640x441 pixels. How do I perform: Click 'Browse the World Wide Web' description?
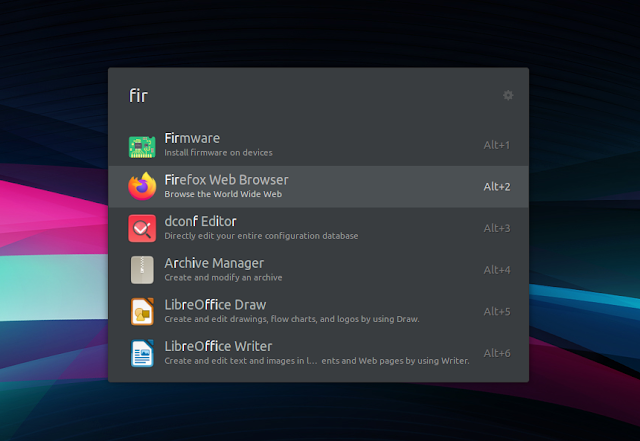pyautogui.click(x=223, y=194)
